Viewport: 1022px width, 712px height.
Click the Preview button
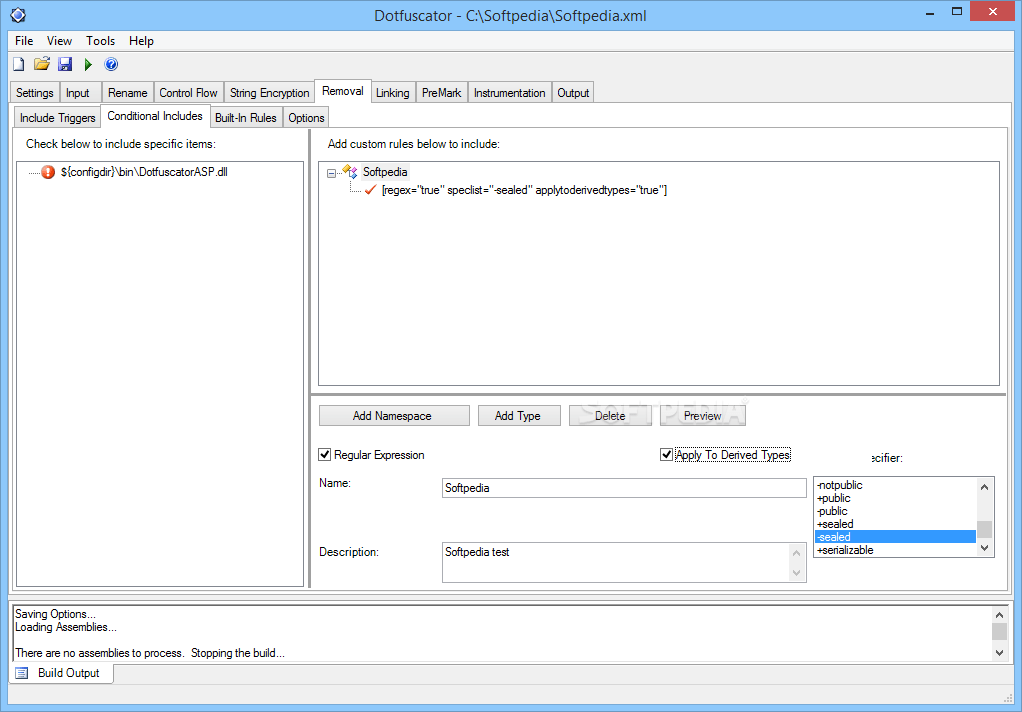(x=702, y=415)
